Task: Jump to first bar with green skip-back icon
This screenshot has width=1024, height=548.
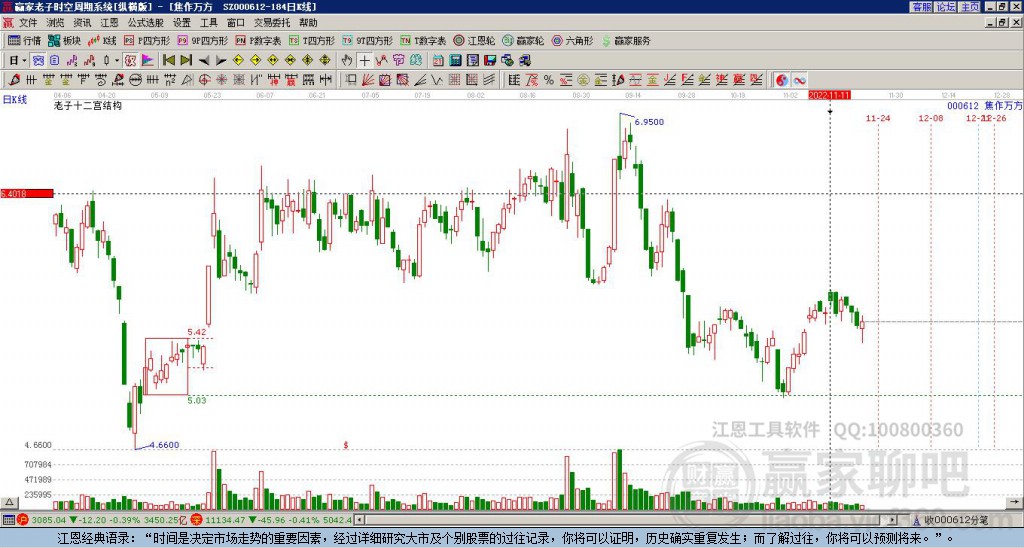Action: tap(168, 61)
